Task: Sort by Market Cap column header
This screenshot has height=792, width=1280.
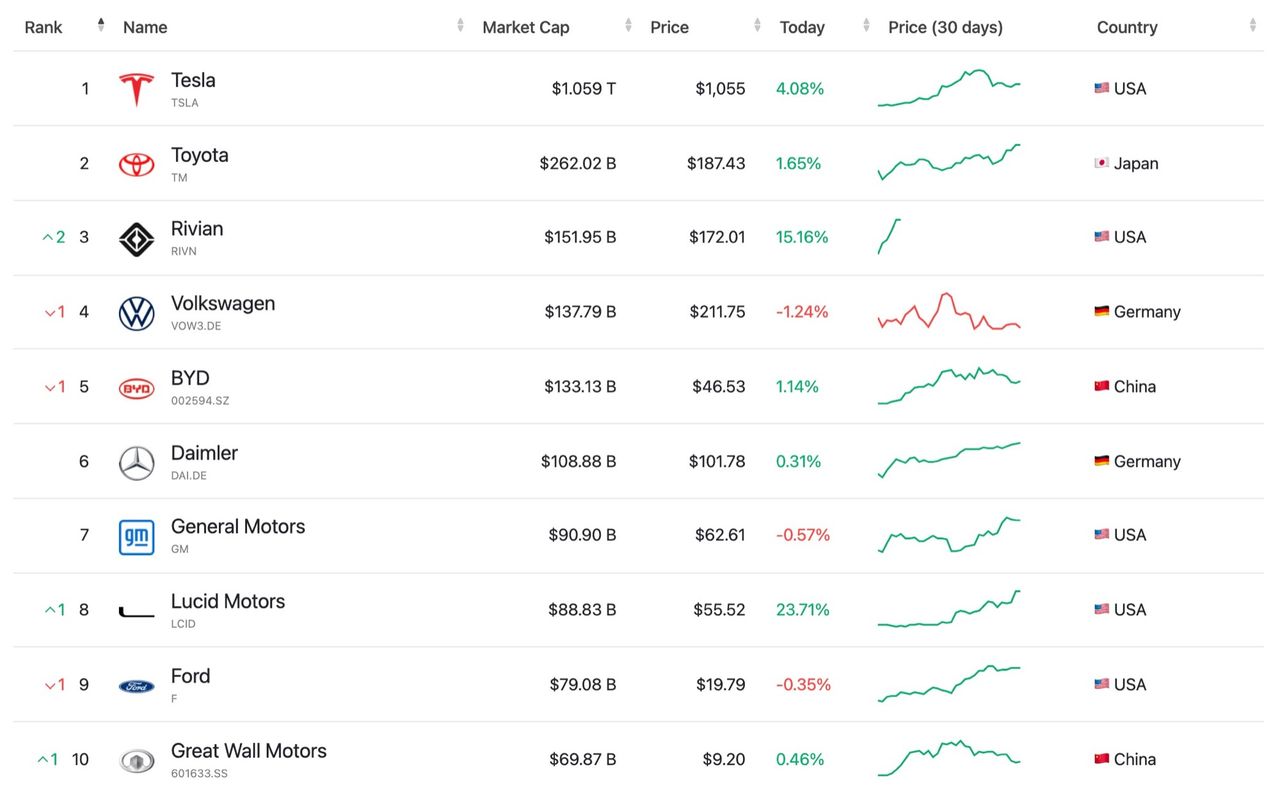Action: pos(525,27)
